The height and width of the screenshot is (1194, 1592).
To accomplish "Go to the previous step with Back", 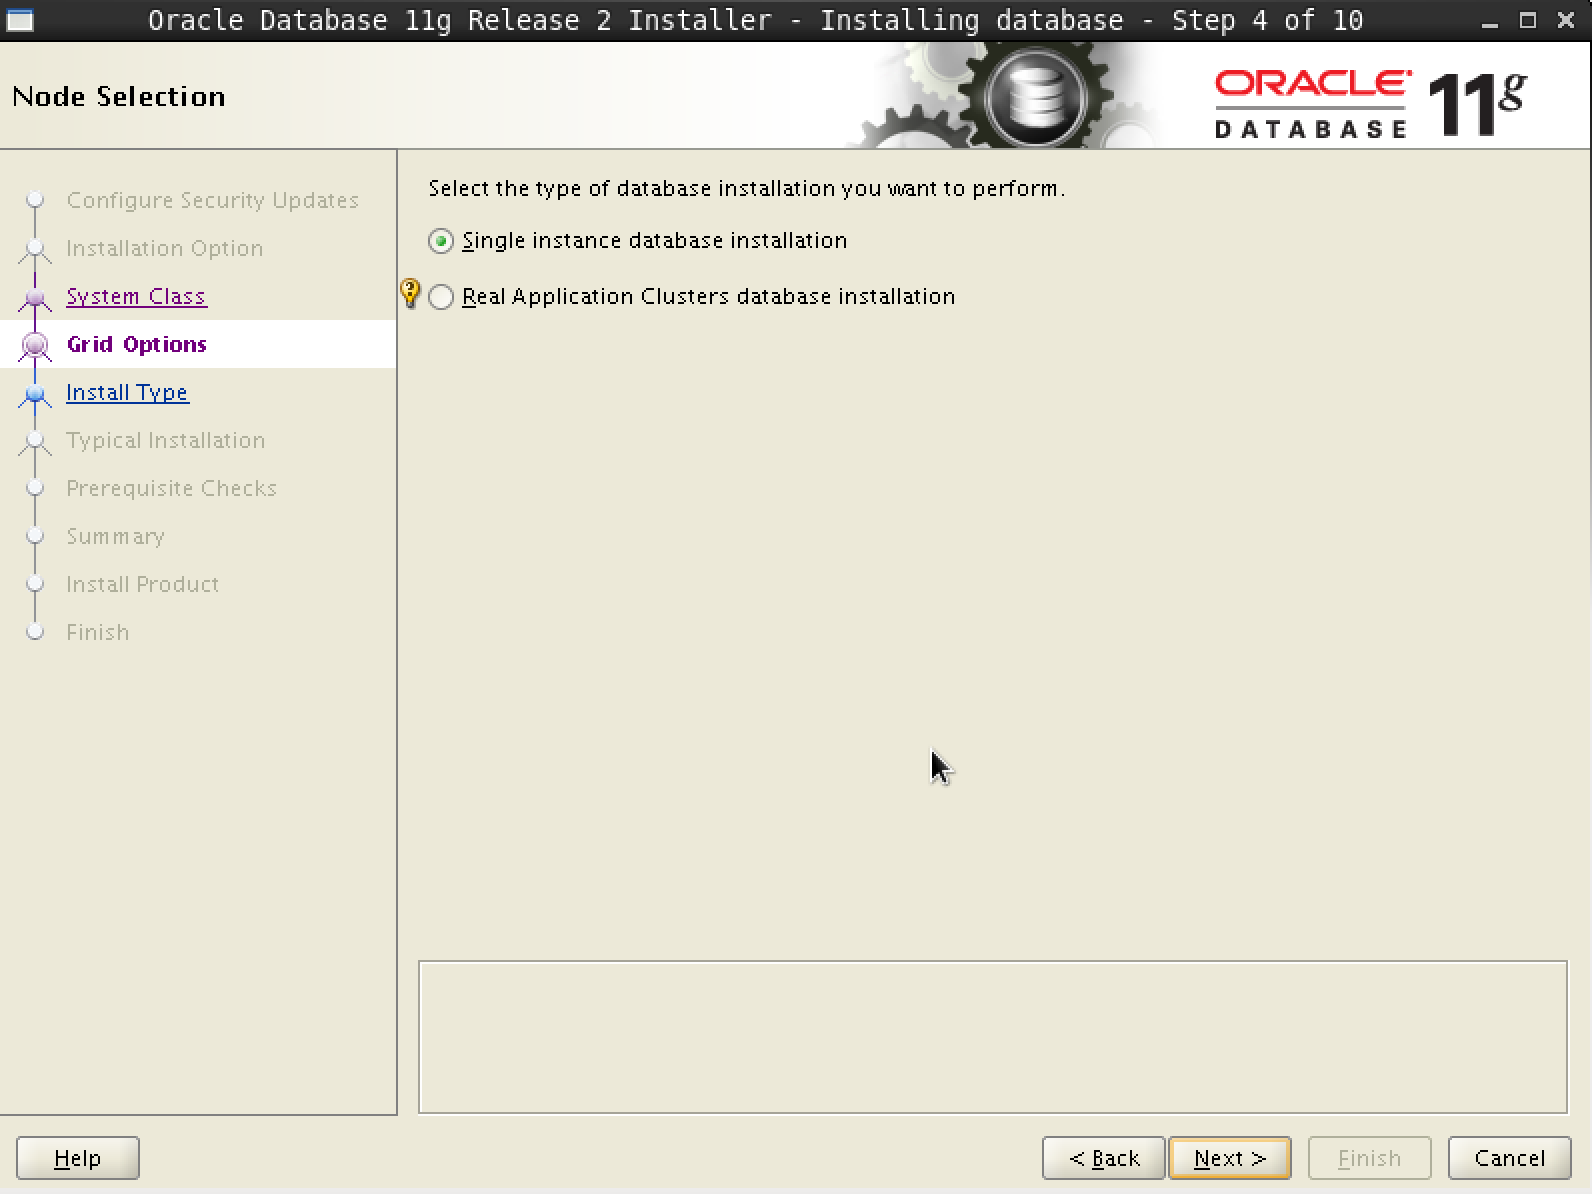I will tap(1104, 1158).
